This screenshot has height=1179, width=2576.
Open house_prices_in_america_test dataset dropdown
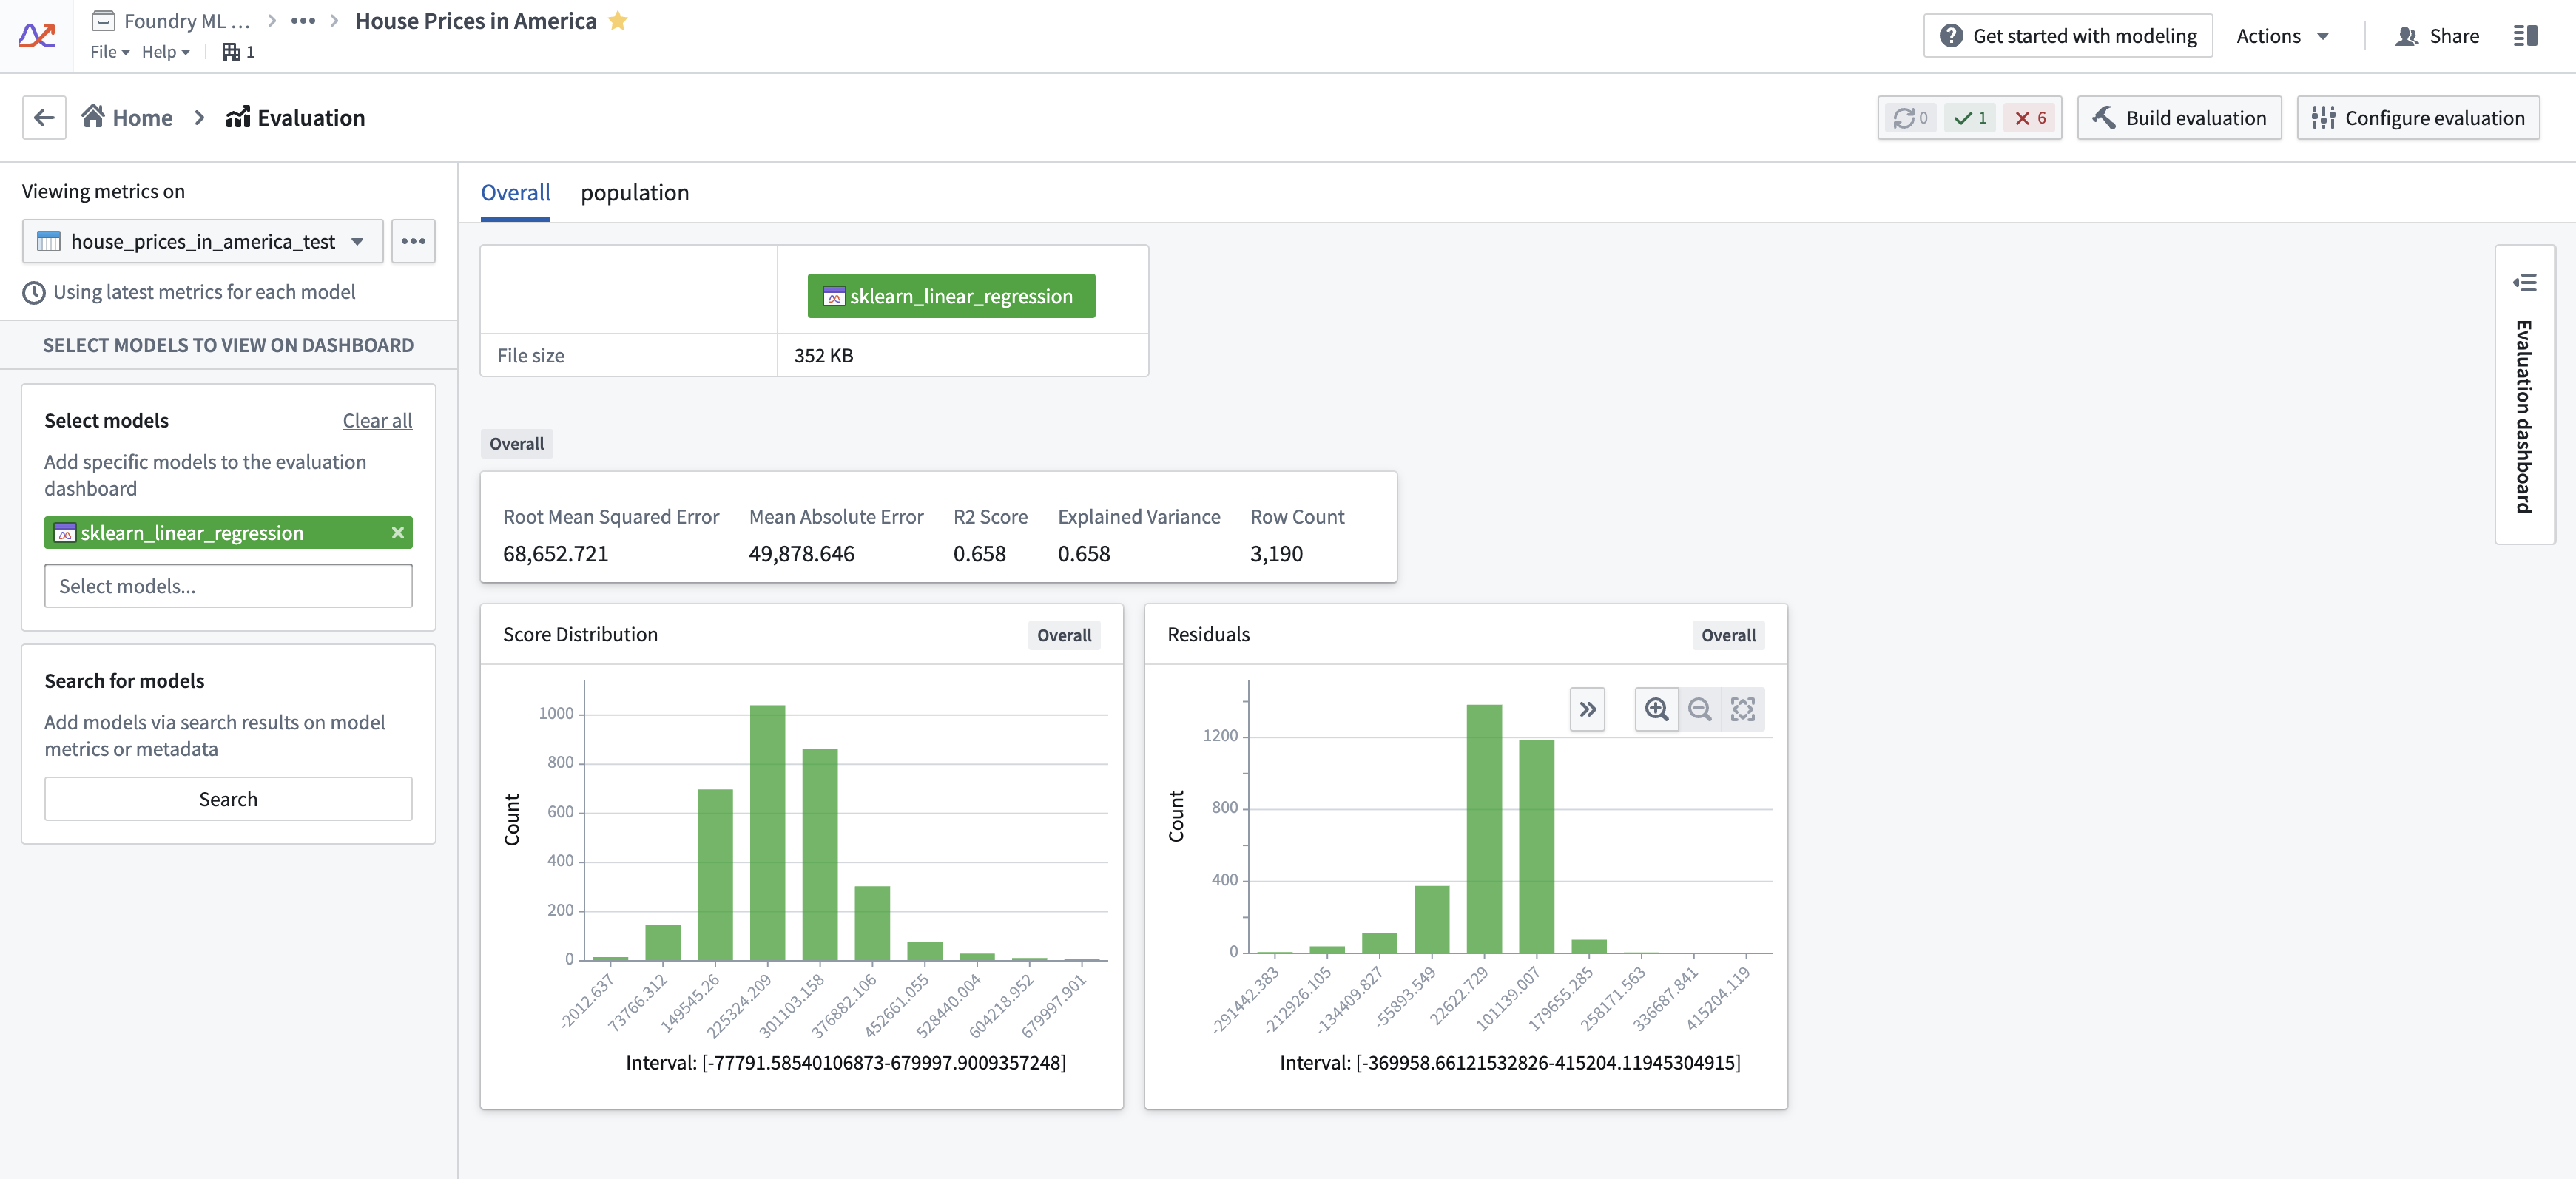[x=203, y=241]
